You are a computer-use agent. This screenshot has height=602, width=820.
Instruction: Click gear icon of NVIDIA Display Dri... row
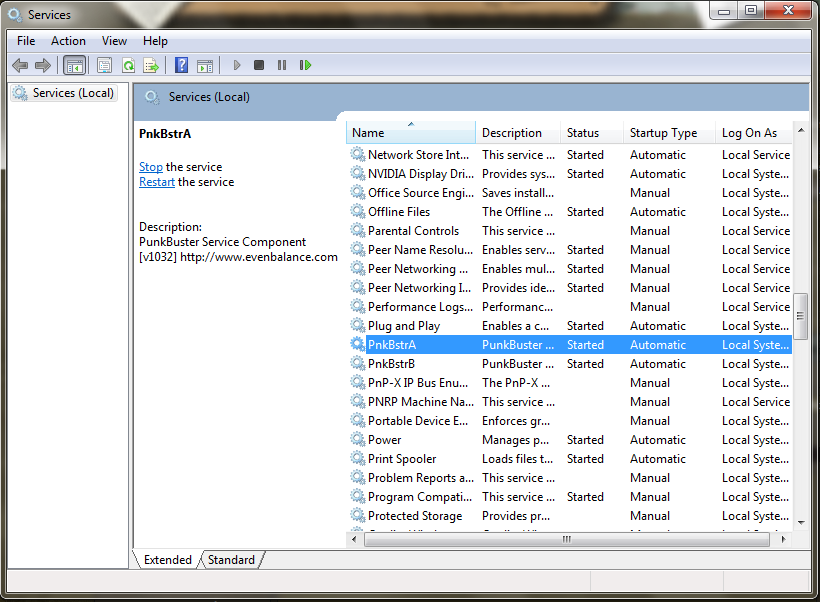click(x=358, y=173)
